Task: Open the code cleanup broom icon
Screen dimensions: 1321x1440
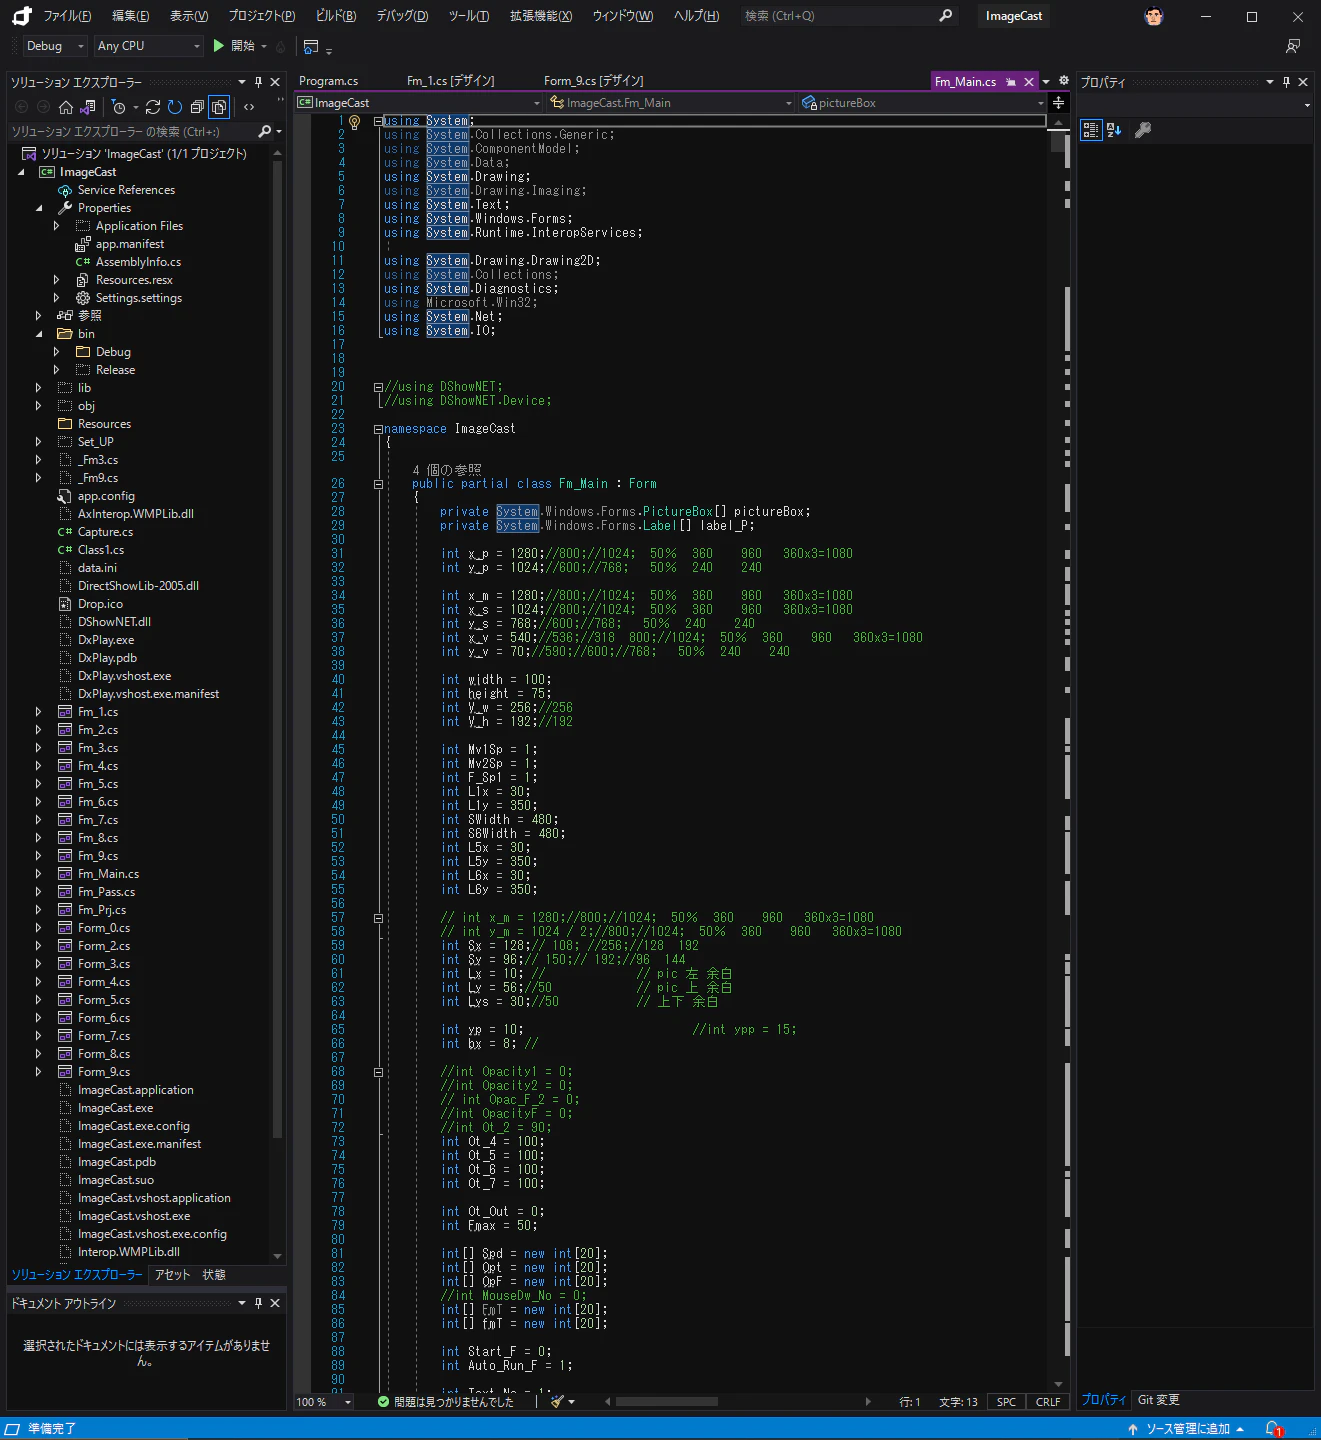Action: point(558,1402)
